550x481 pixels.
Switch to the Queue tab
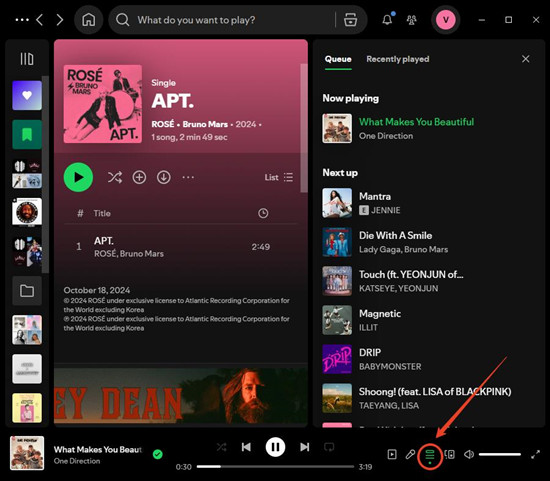pos(338,59)
